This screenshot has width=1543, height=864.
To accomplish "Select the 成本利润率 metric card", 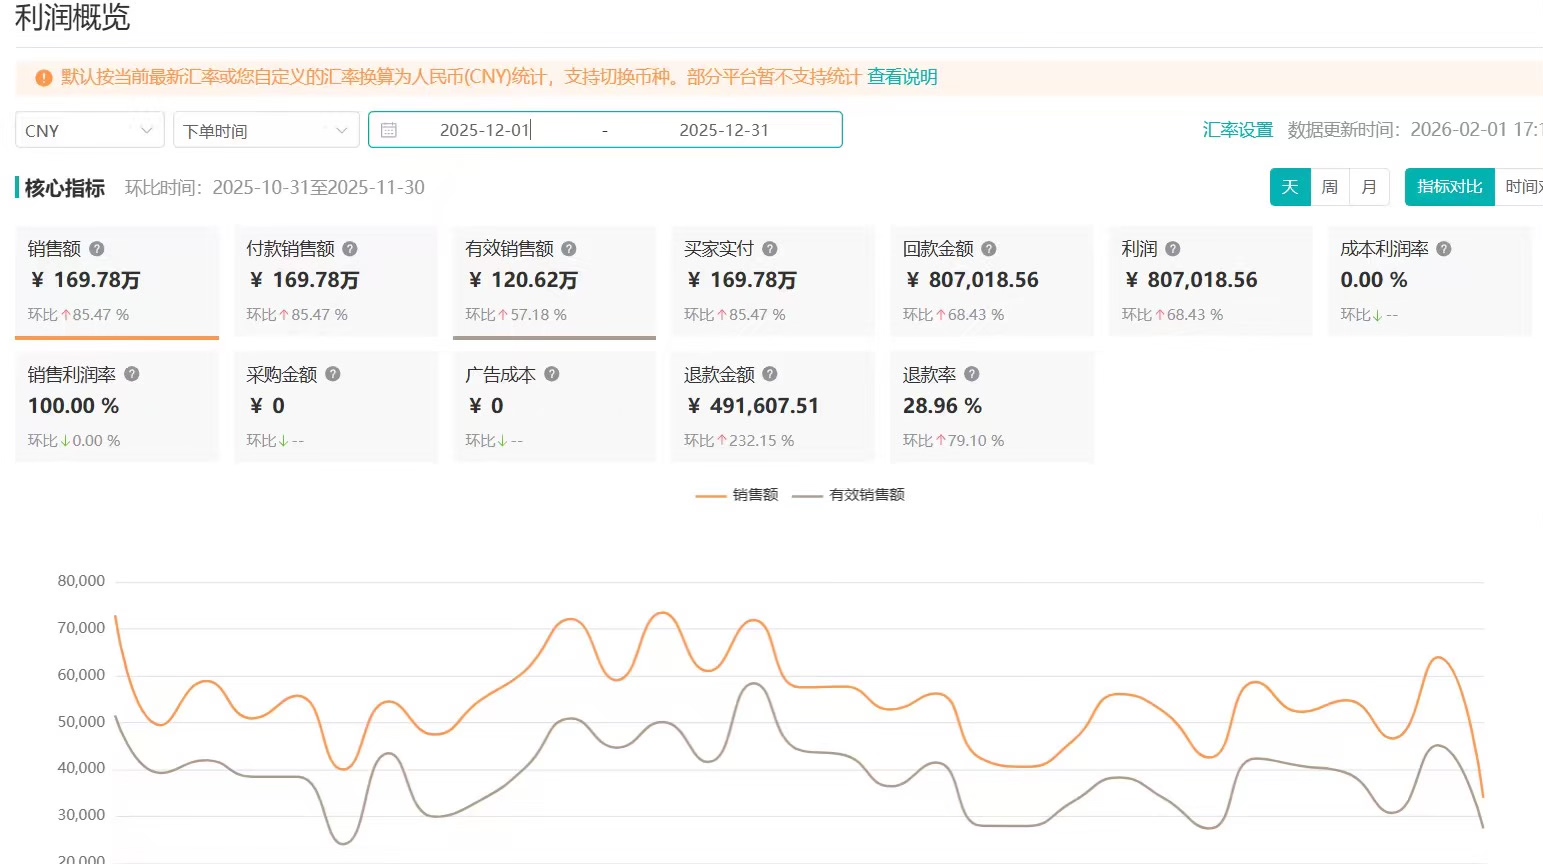I will pyautogui.click(x=1430, y=281).
